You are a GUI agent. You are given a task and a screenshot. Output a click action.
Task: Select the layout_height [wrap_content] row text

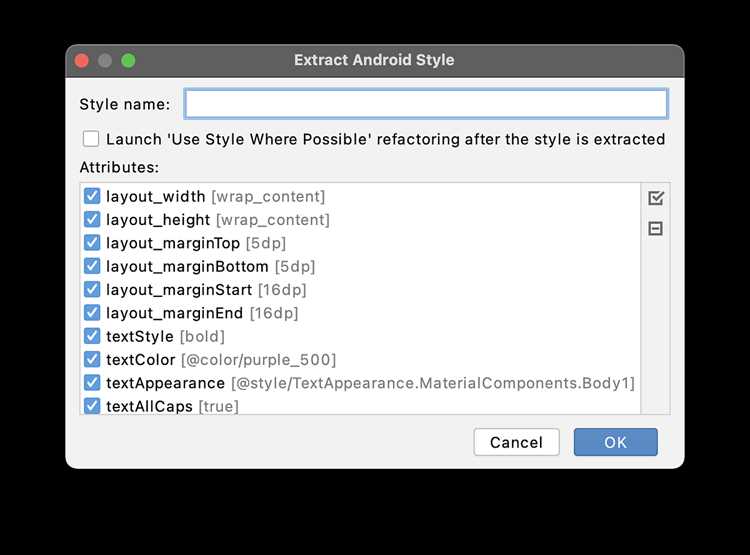tap(218, 220)
